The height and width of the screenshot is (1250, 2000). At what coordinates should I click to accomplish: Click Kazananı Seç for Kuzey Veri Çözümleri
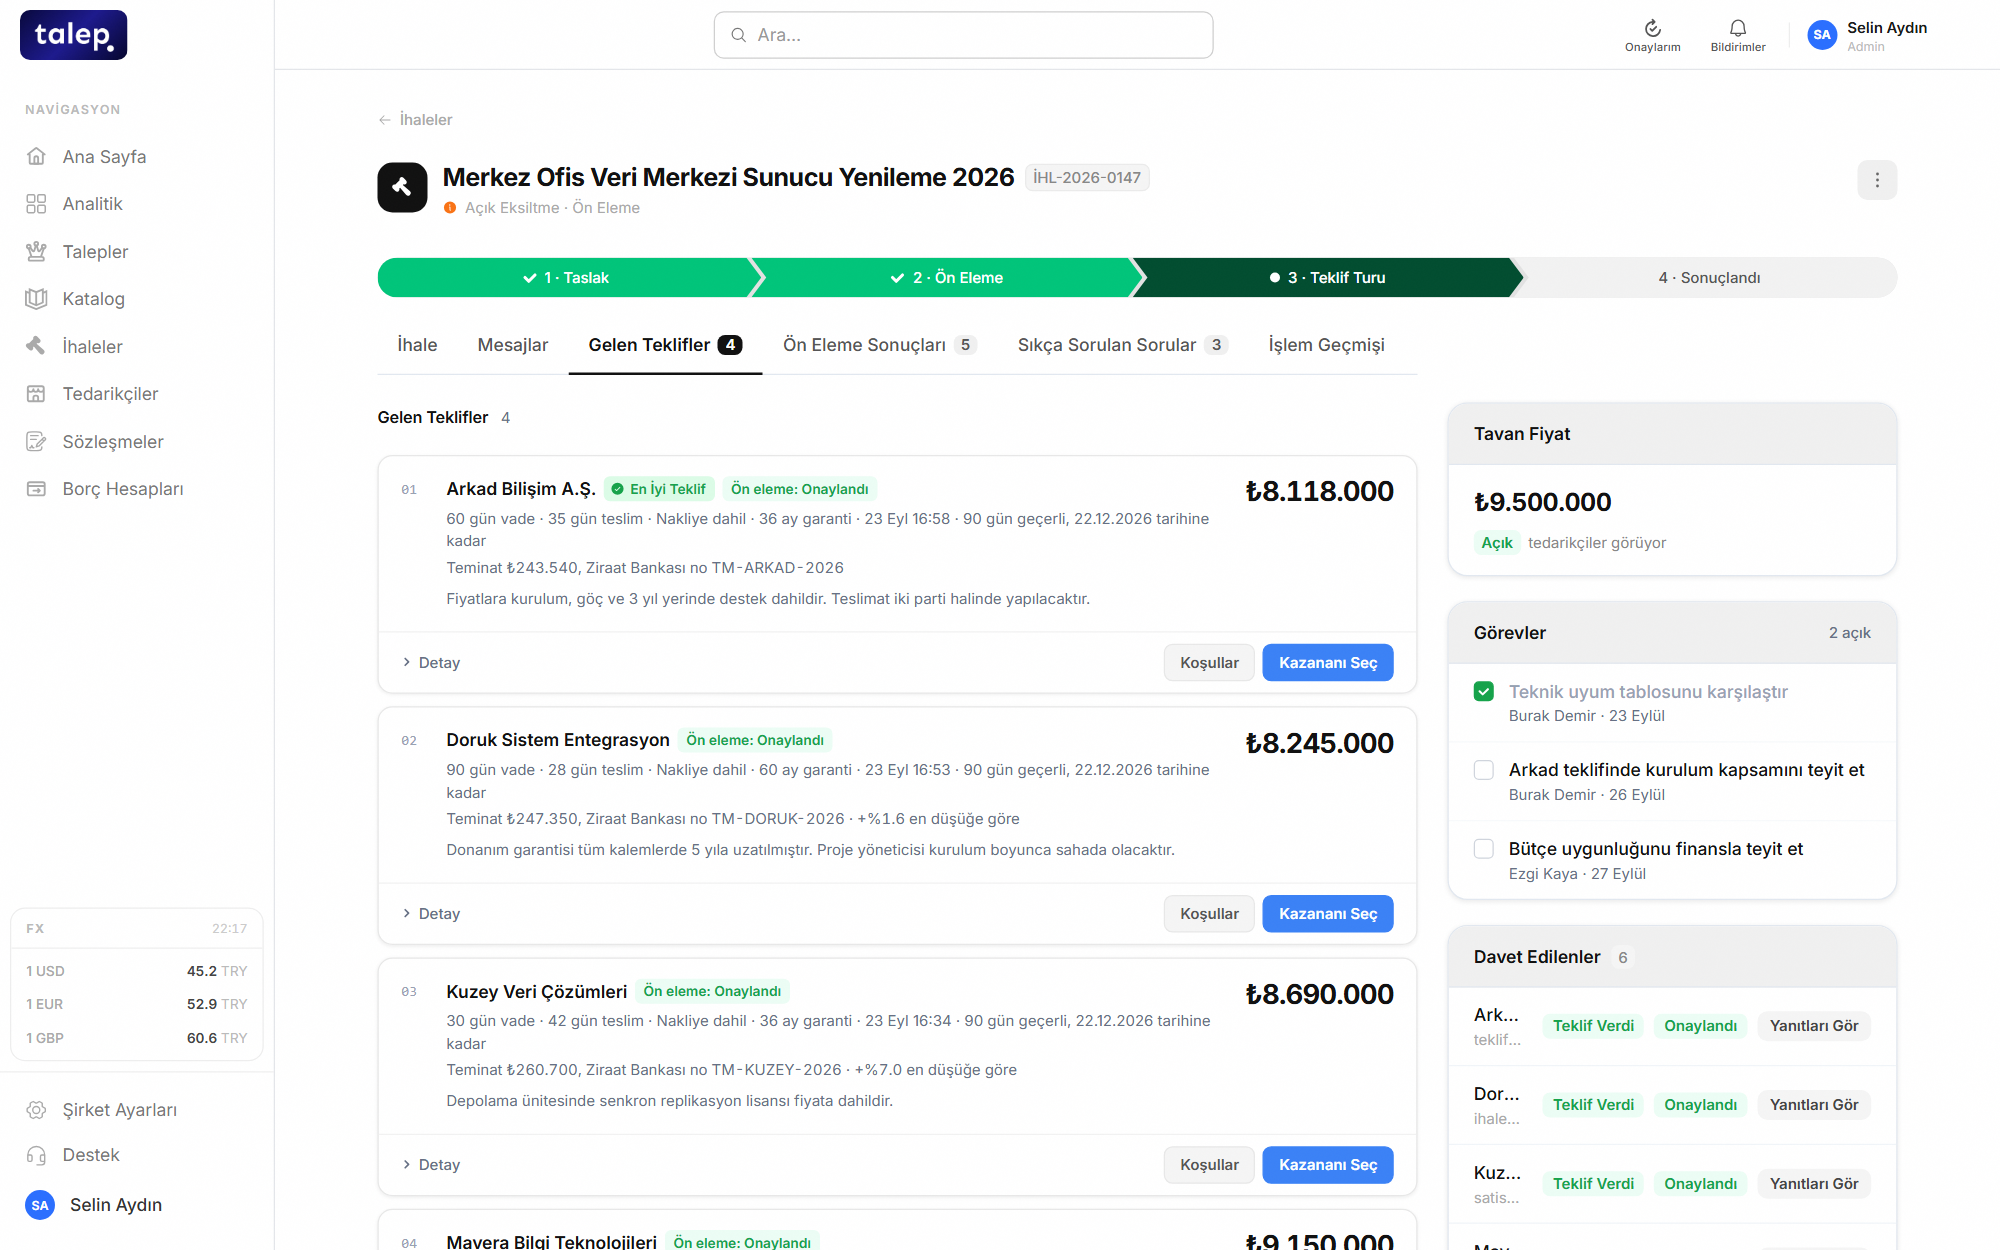tap(1328, 1164)
